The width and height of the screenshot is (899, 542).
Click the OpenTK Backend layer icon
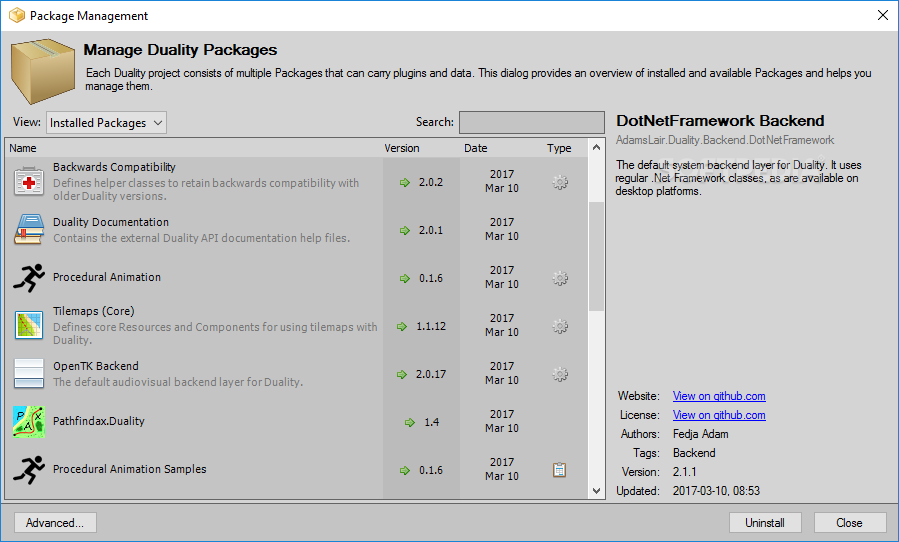click(29, 373)
